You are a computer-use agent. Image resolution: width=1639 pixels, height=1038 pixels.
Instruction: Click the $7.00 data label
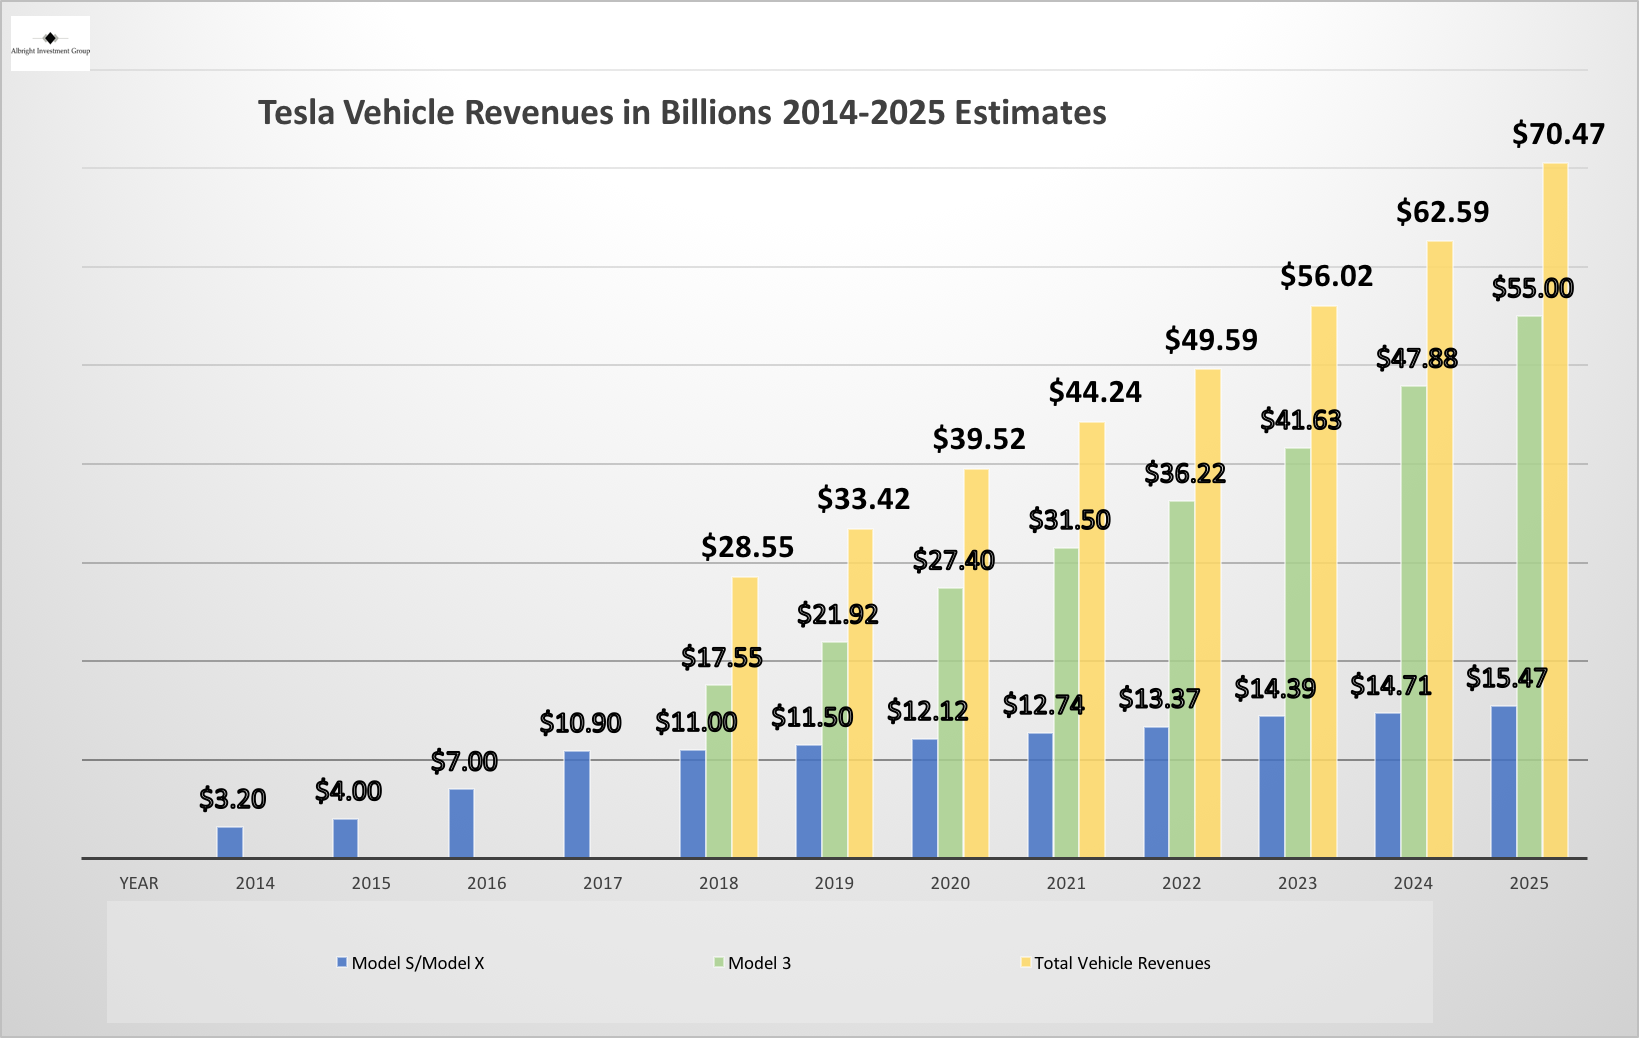coord(463,762)
